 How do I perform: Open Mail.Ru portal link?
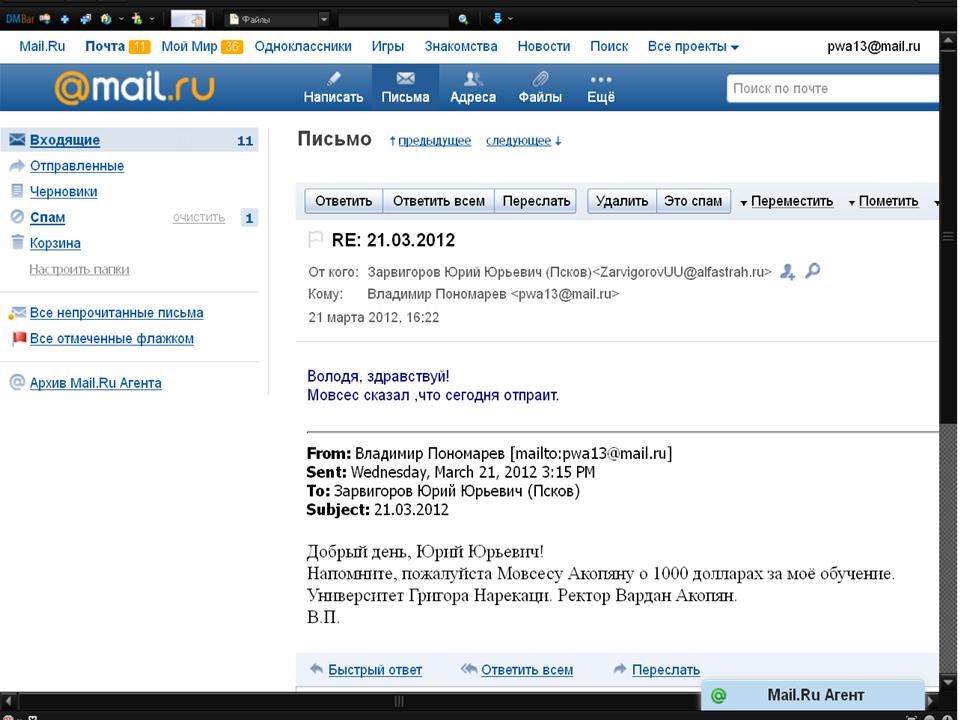pos(42,47)
